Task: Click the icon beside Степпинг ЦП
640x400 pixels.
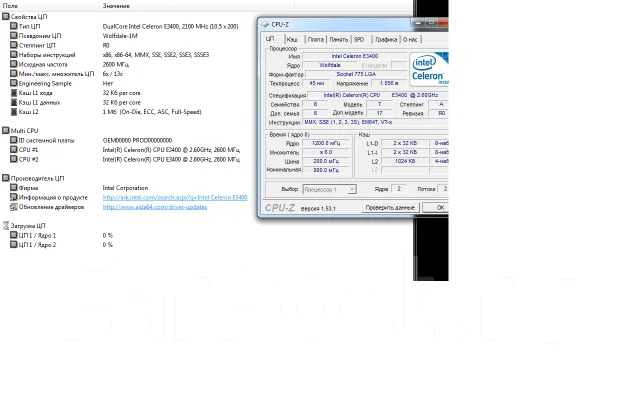Action: point(13,45)
